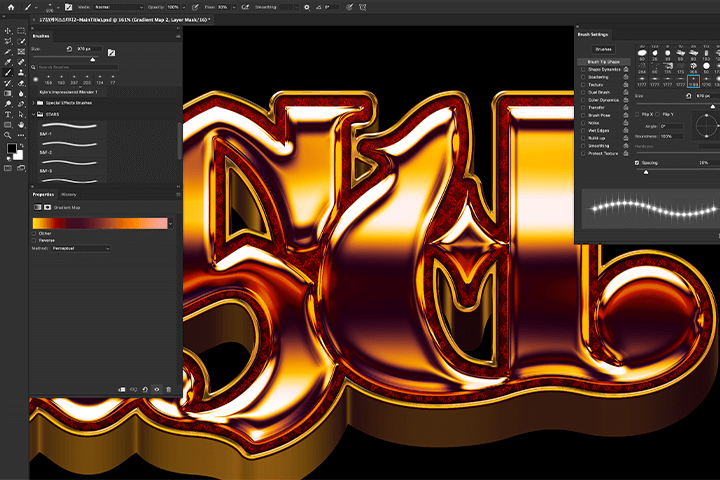Enable the Flip X checkbox
The image size is (720, 480).
[x=637, y=114]
